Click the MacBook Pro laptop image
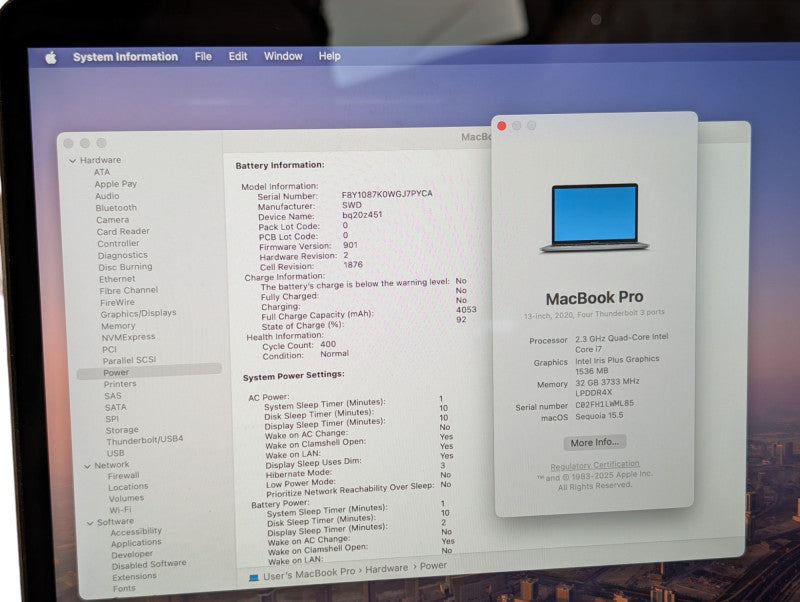The width and height of the screenshot is (800, 602). [x=595, y=218]
